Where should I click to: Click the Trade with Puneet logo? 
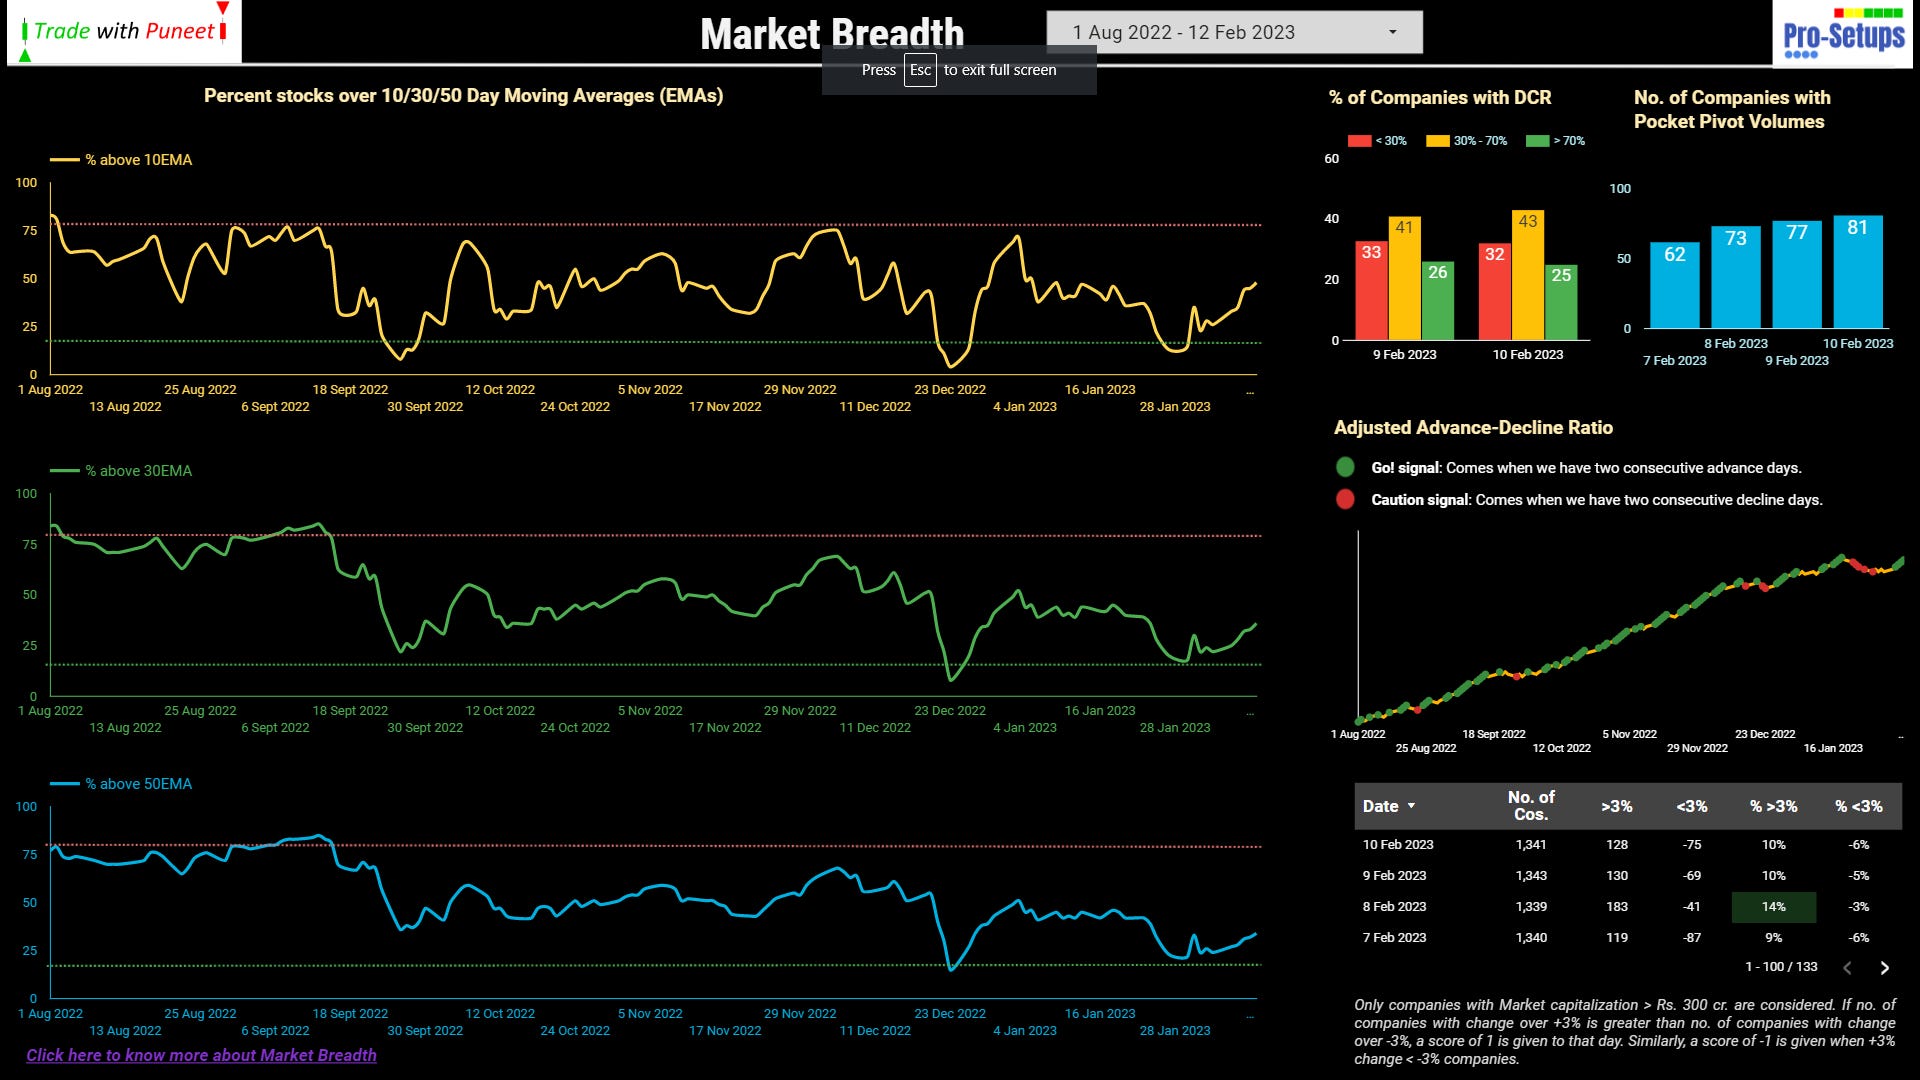124,32
